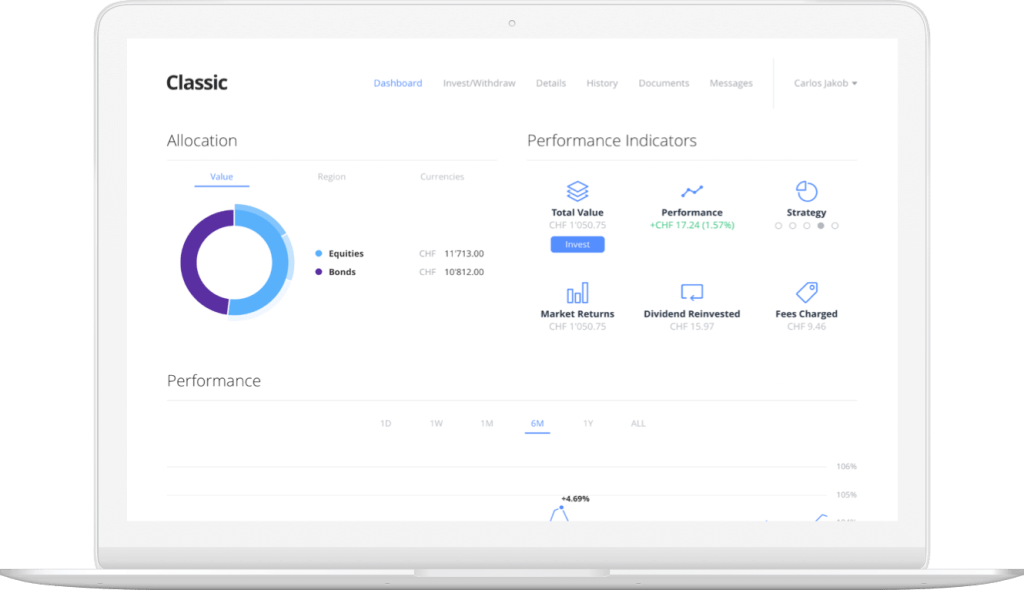Viewport: 1024px width, 590px height.
Task: Click the Market Returns bar chart icon
Action: coord(577,293)
